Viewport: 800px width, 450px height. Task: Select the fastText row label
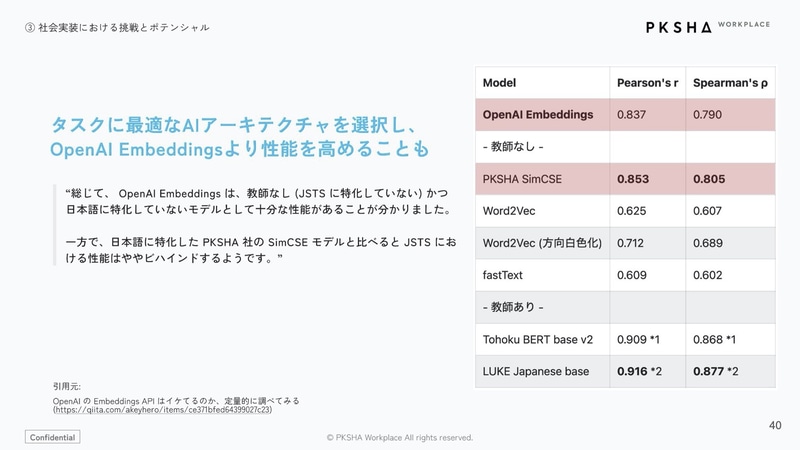coord(503,276)
